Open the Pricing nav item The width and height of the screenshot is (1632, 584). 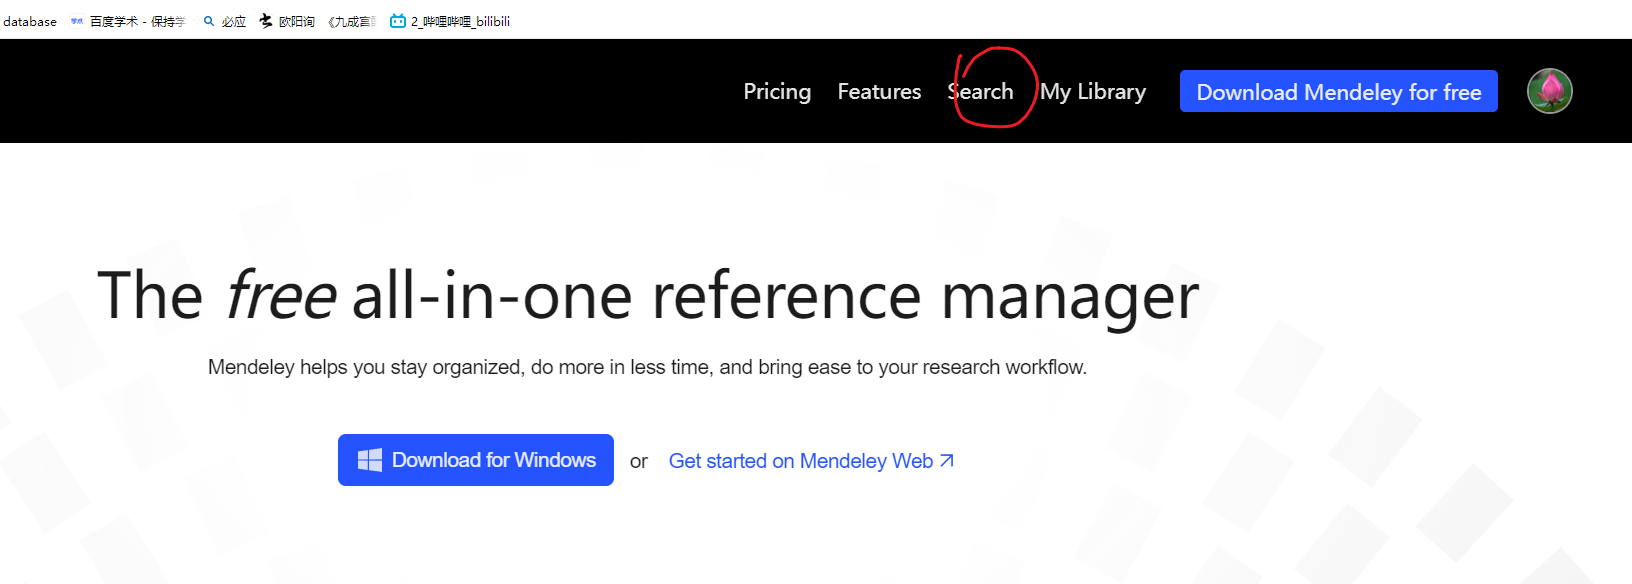pyautogui.click(x=777, y=91)
